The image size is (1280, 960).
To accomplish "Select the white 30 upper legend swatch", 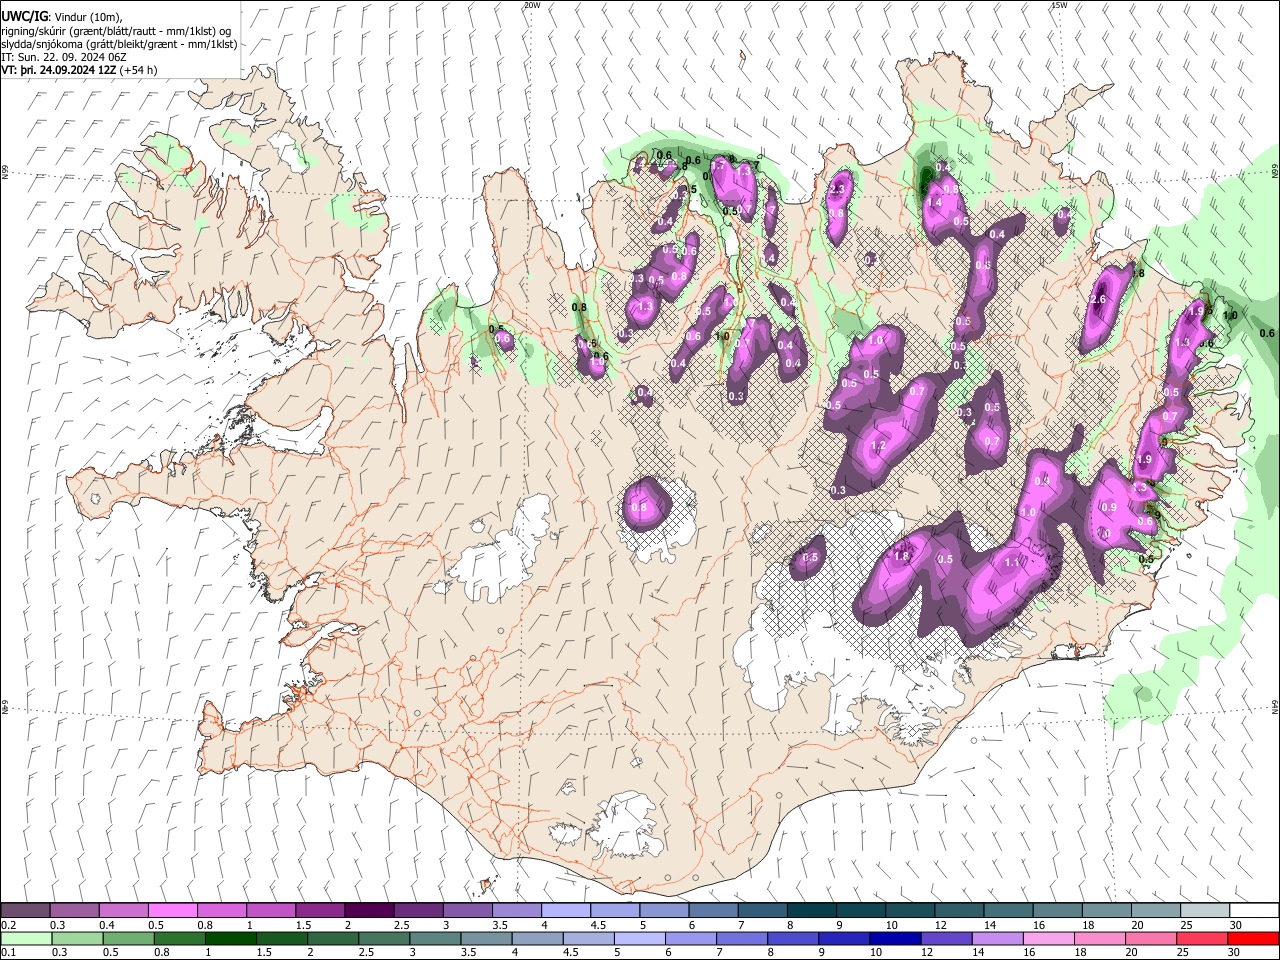I will [x=1254, y=910].
